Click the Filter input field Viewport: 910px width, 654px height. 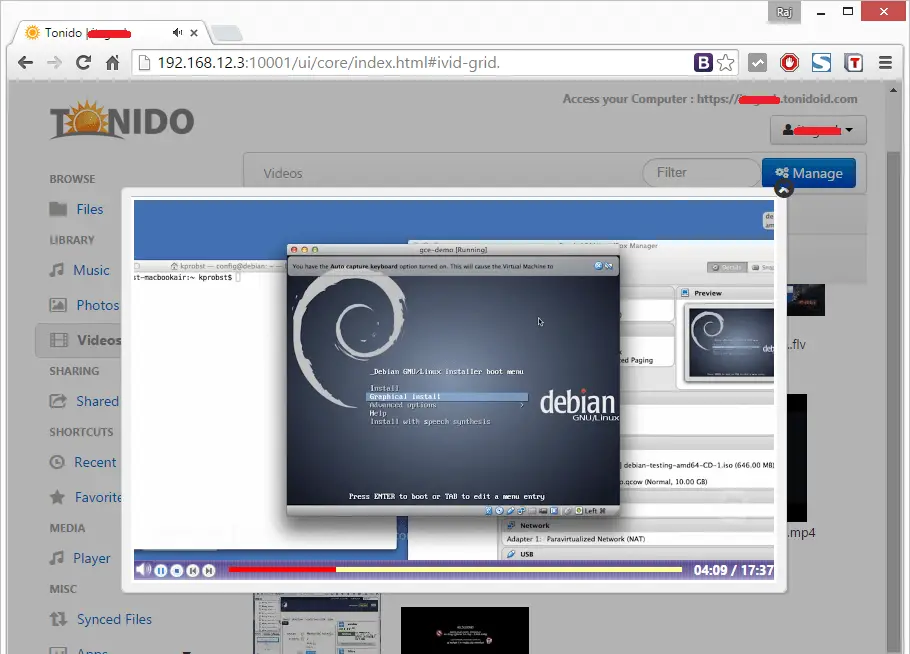click(701, 173)
